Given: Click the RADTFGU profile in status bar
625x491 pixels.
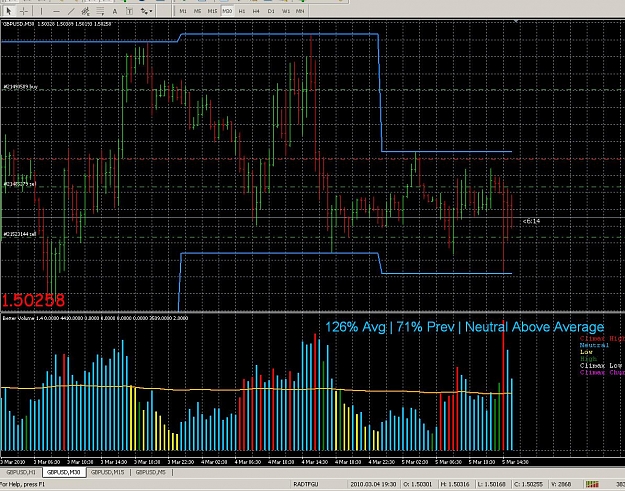Looking at the screenshot, I should [x=306, y=484].
